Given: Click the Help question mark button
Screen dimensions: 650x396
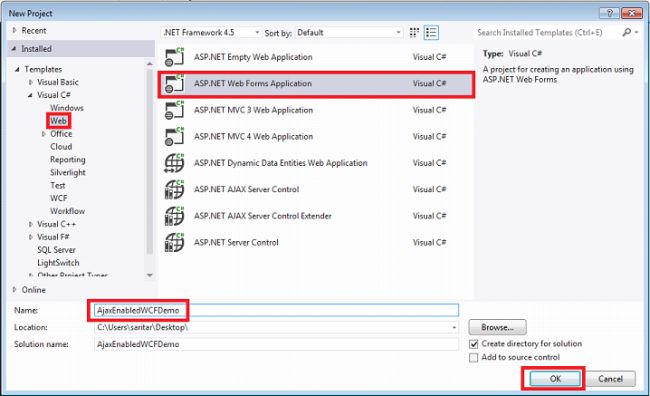Looking at the screenshot, I should tap(609, 13).
